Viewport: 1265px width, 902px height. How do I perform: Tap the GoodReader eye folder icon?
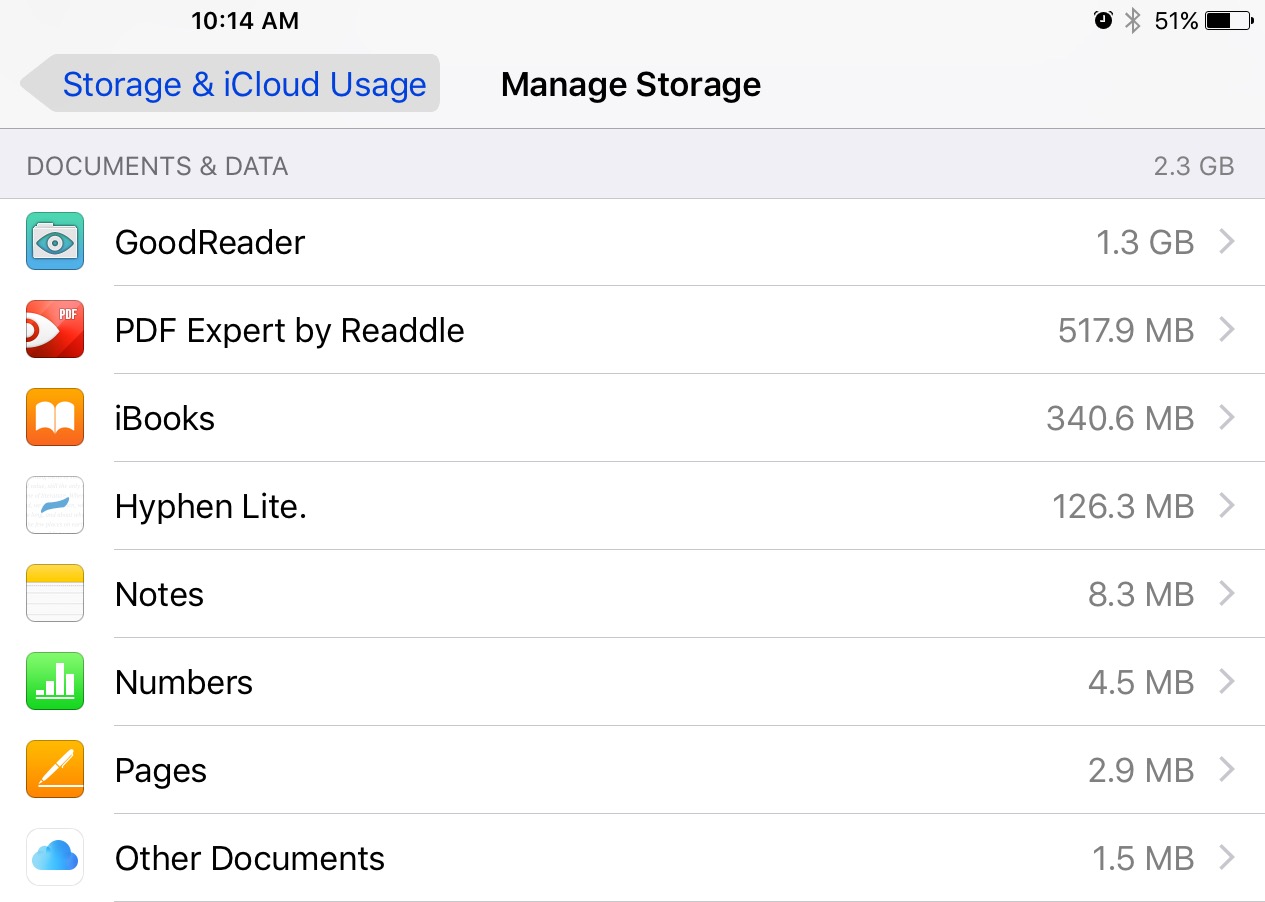coord(55,242)
